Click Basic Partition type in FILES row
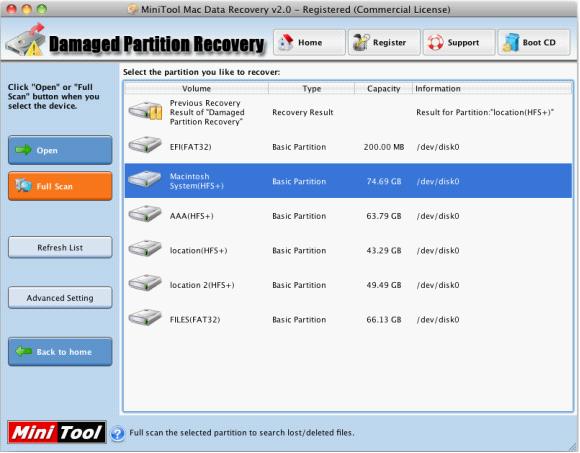This screenshot has height=453, width=580. coord(299,320)
